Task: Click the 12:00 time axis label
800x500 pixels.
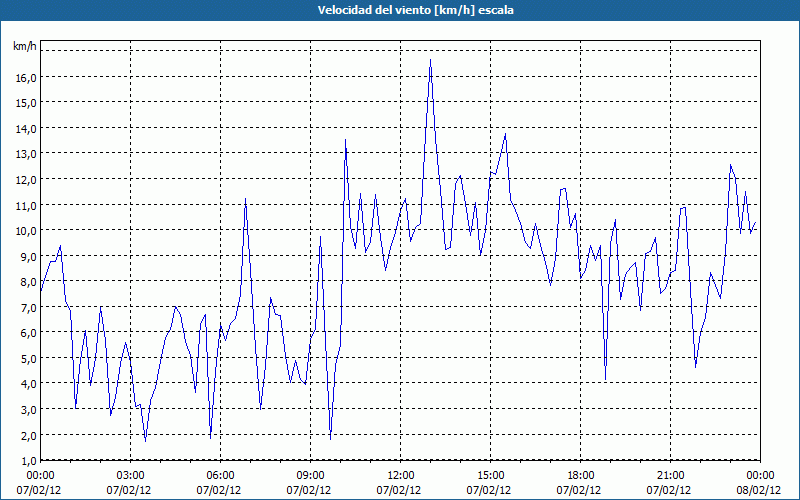Action: (401, 476)
